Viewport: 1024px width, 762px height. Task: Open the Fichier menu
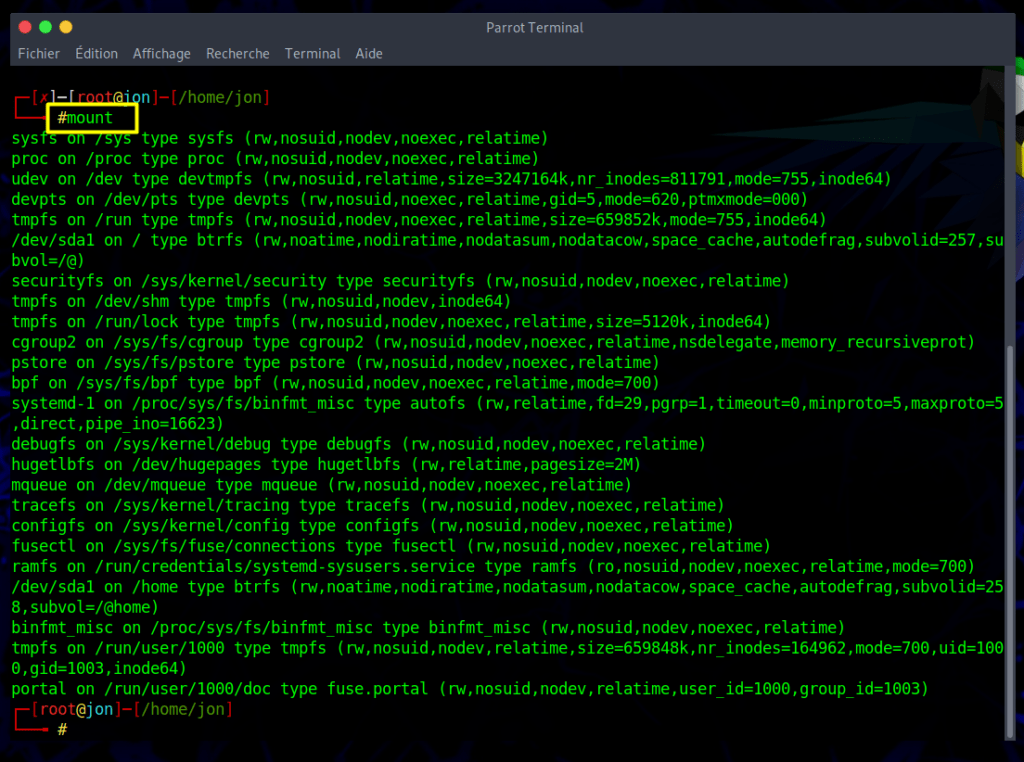point(39,54)
